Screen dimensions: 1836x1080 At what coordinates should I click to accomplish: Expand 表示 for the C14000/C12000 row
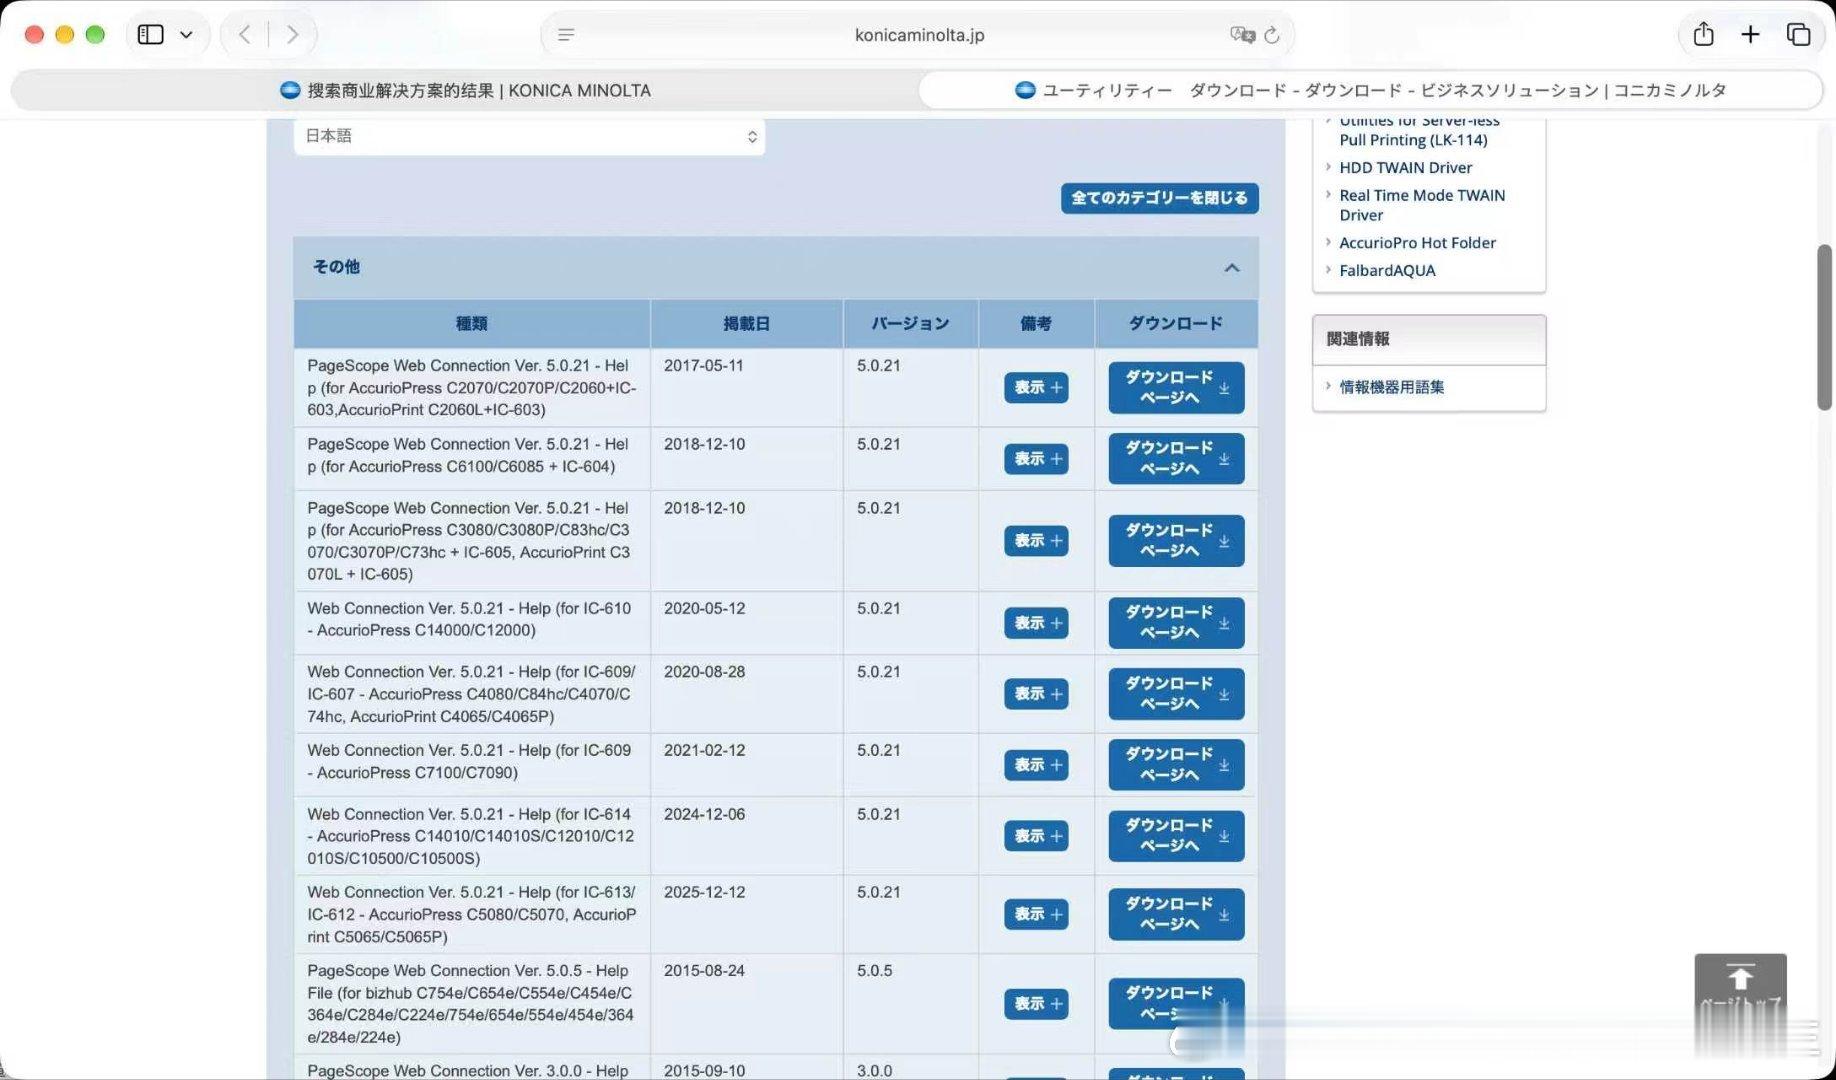tap(1036, 623)
